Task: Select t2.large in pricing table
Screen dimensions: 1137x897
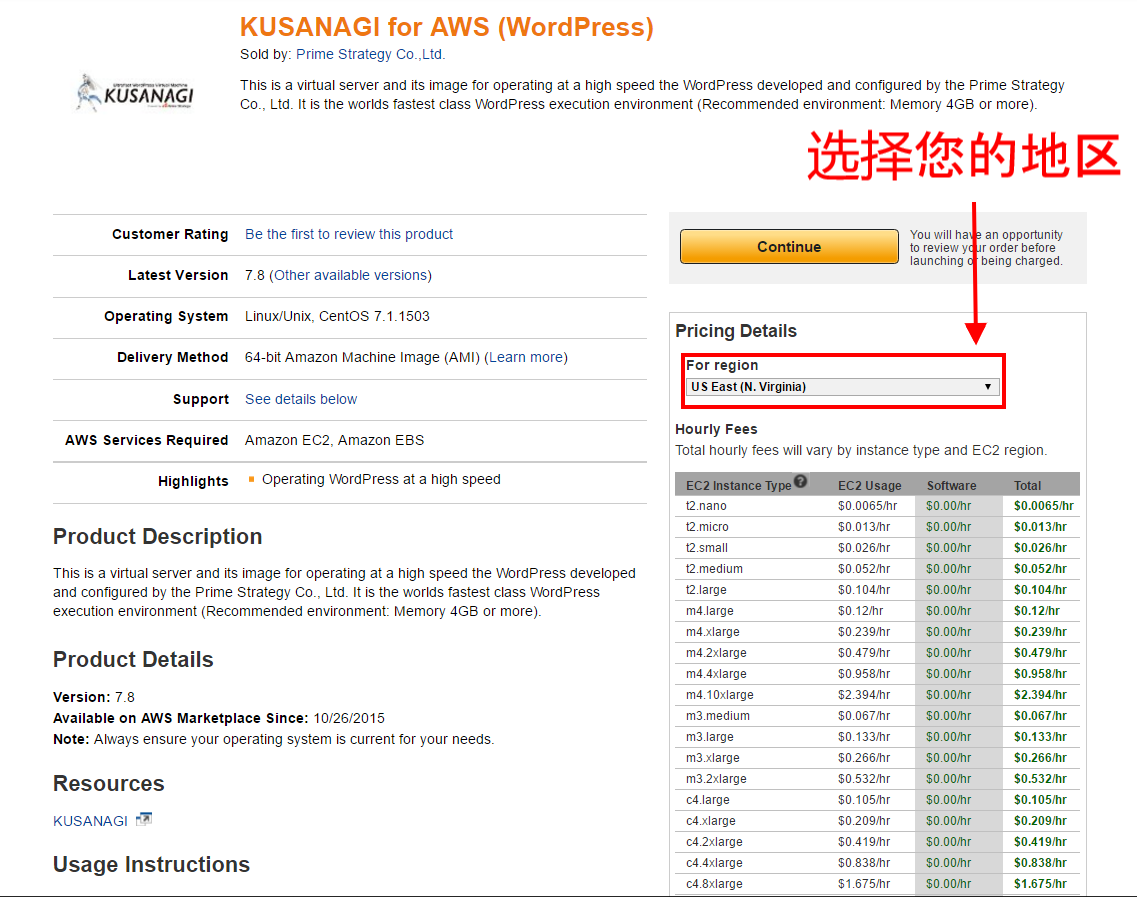Action: (706, 590)
